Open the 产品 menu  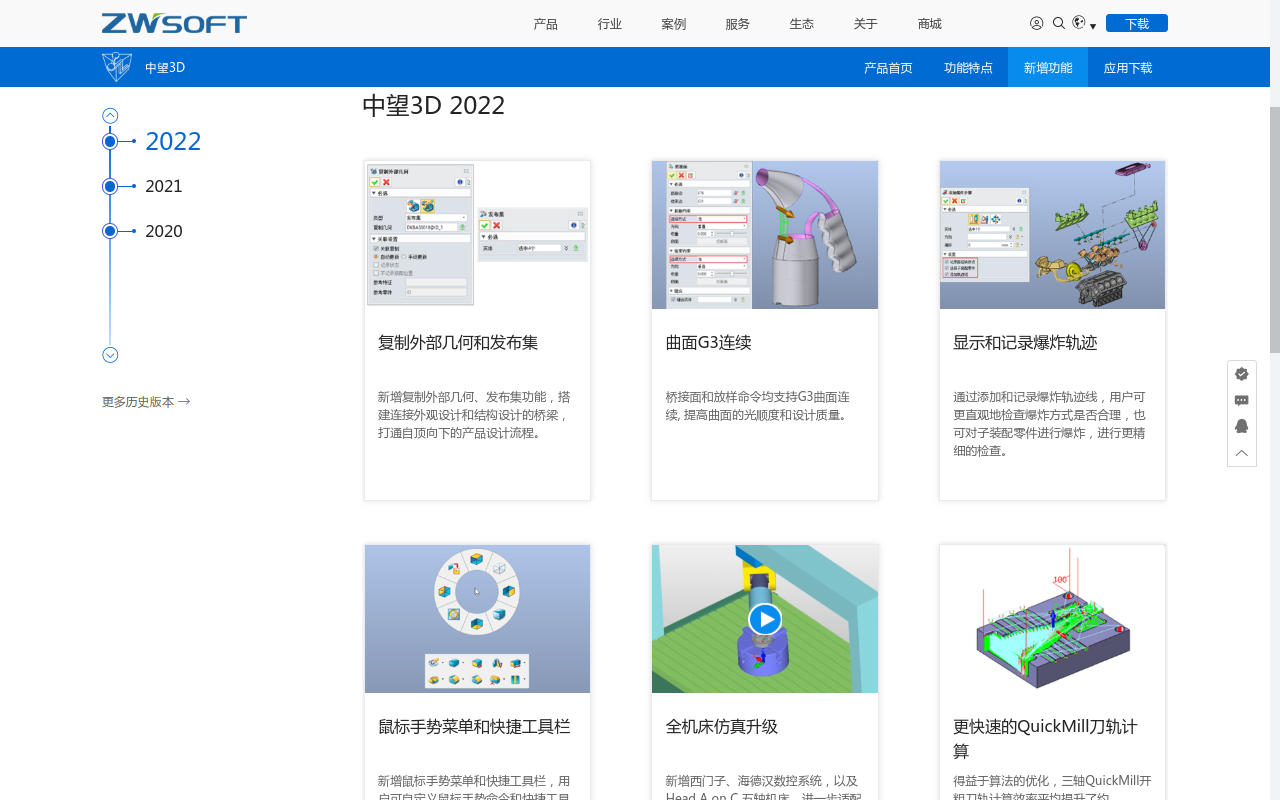point(546,24)
